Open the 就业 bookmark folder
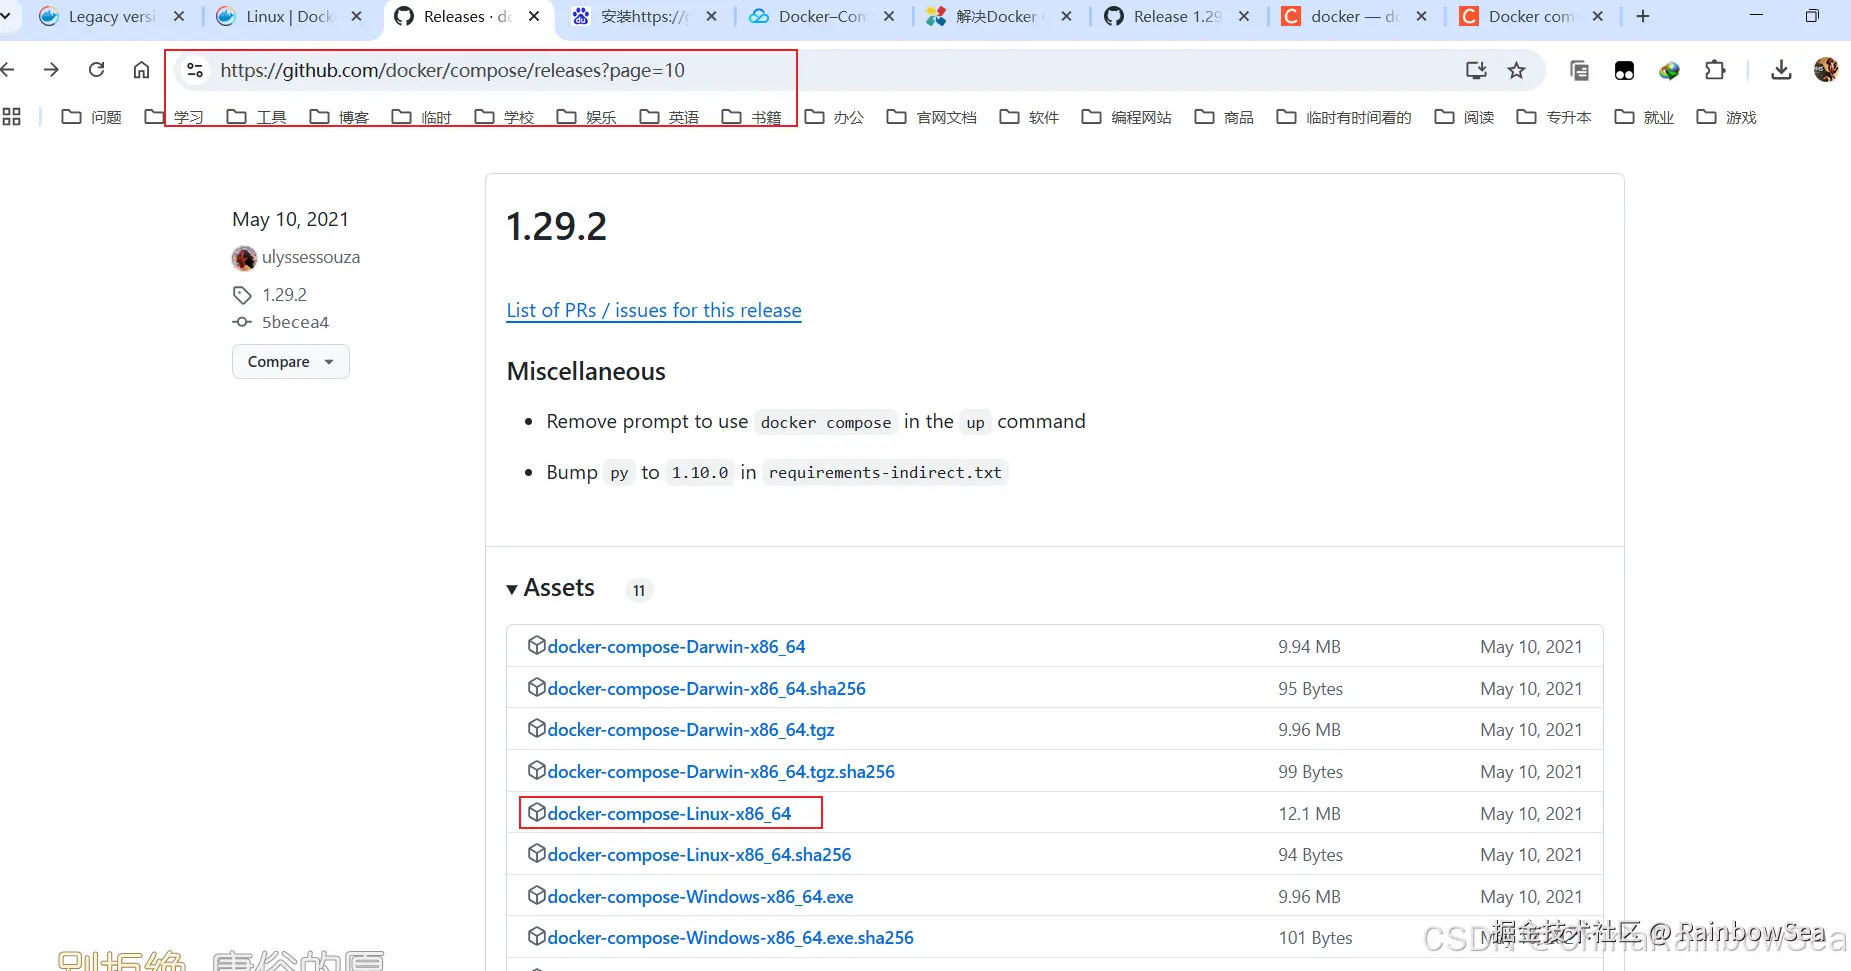Image resolution: width=1851 pixels, height=971 pixels. pyautogui.click(x=1644, y=117)
